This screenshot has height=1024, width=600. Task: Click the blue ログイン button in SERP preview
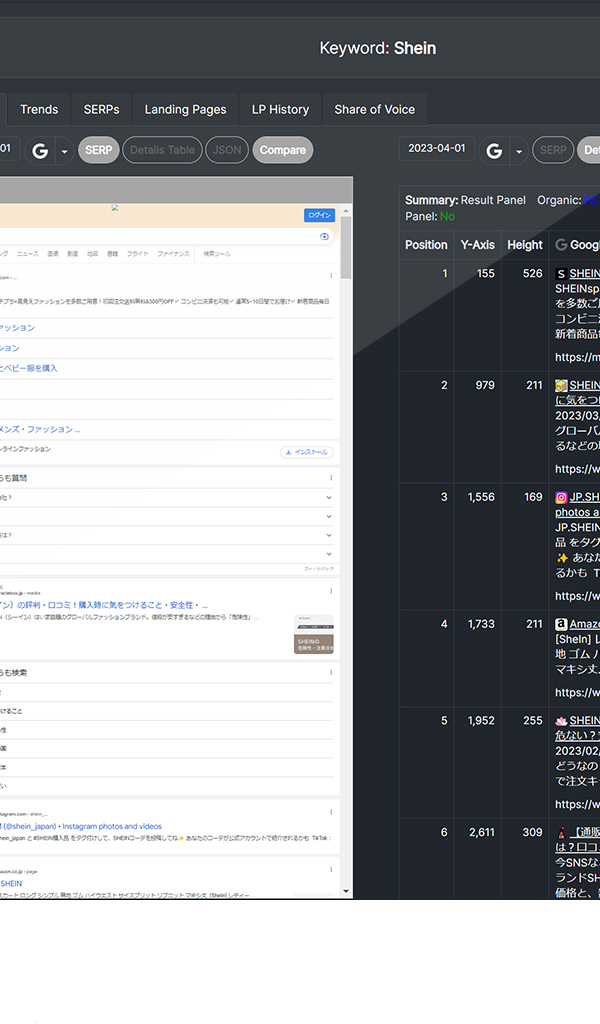click(319, 215)
